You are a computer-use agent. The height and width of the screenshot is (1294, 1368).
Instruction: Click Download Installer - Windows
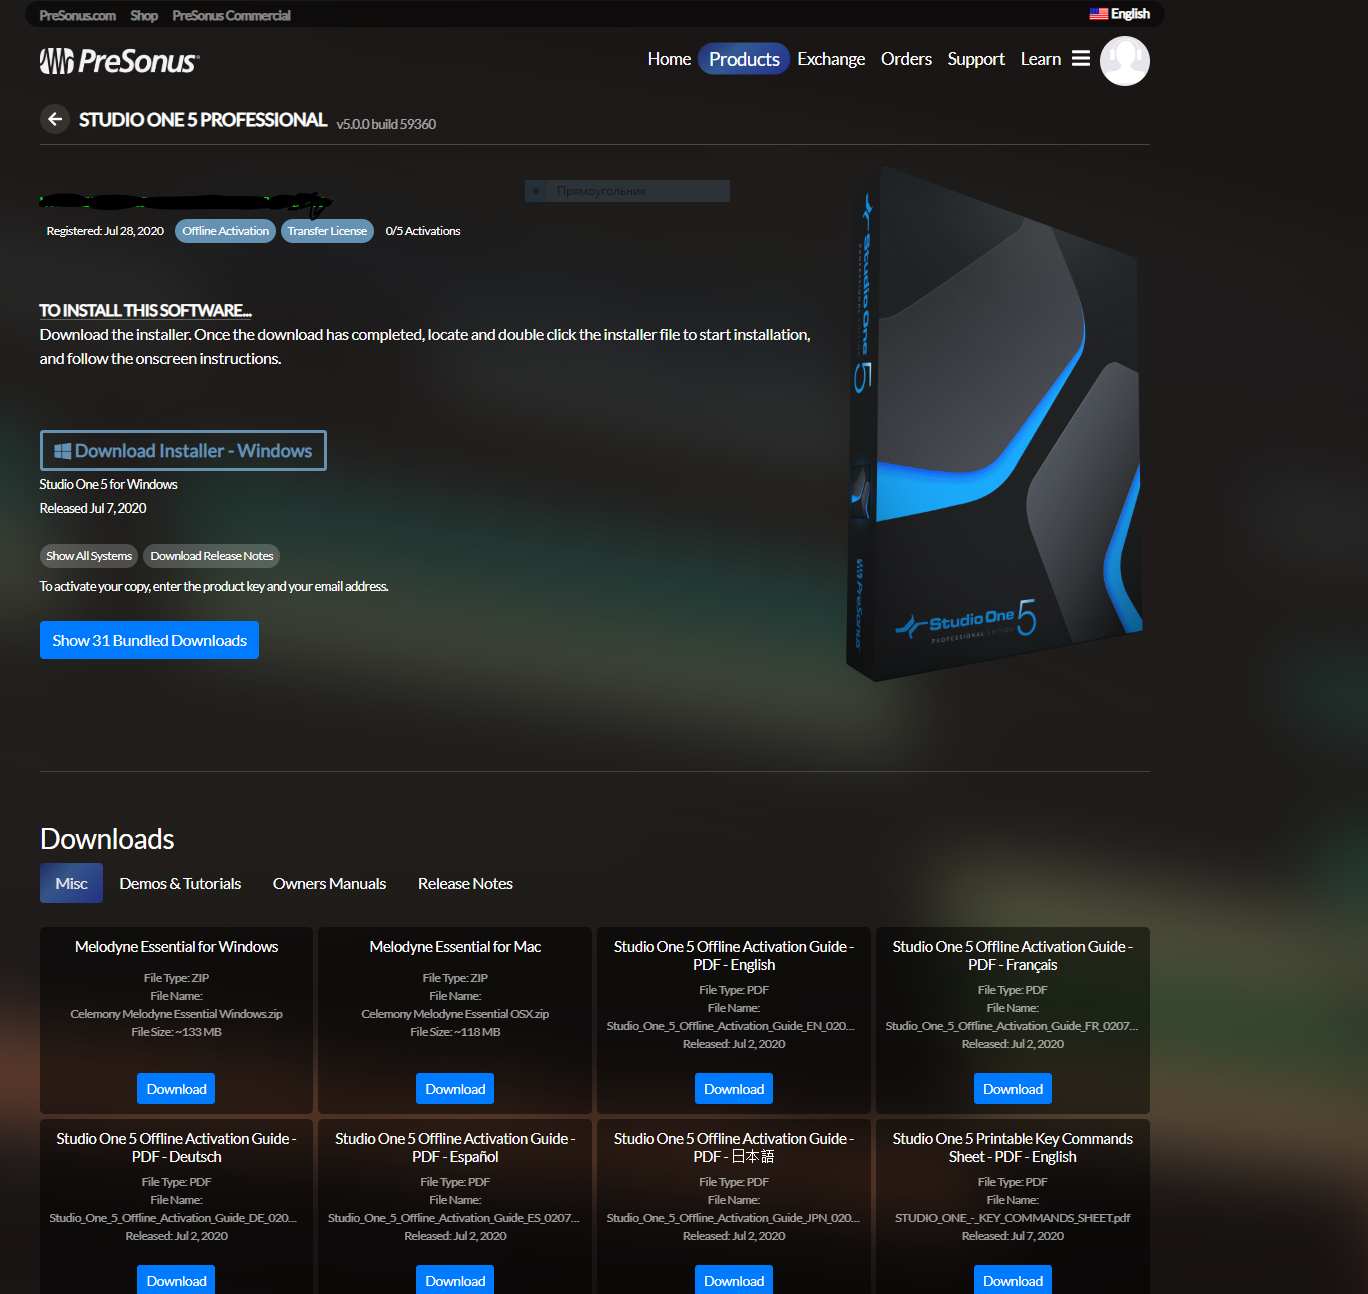183,451
